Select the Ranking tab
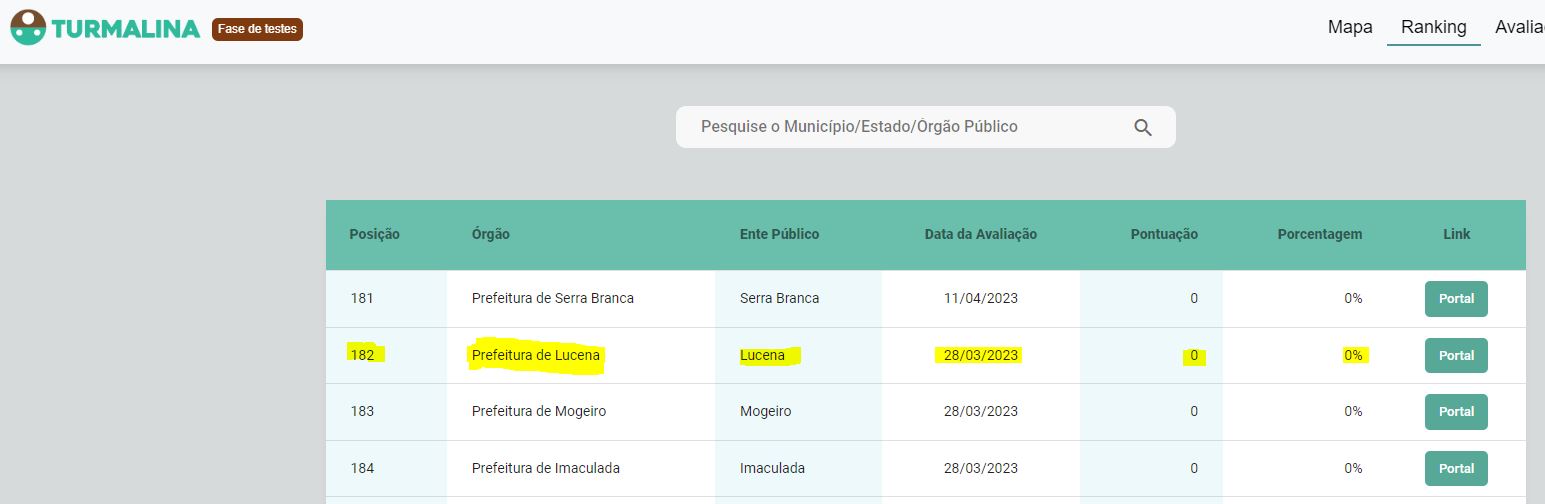Viewport: 1545px width, 504px height. (1433, 27)
